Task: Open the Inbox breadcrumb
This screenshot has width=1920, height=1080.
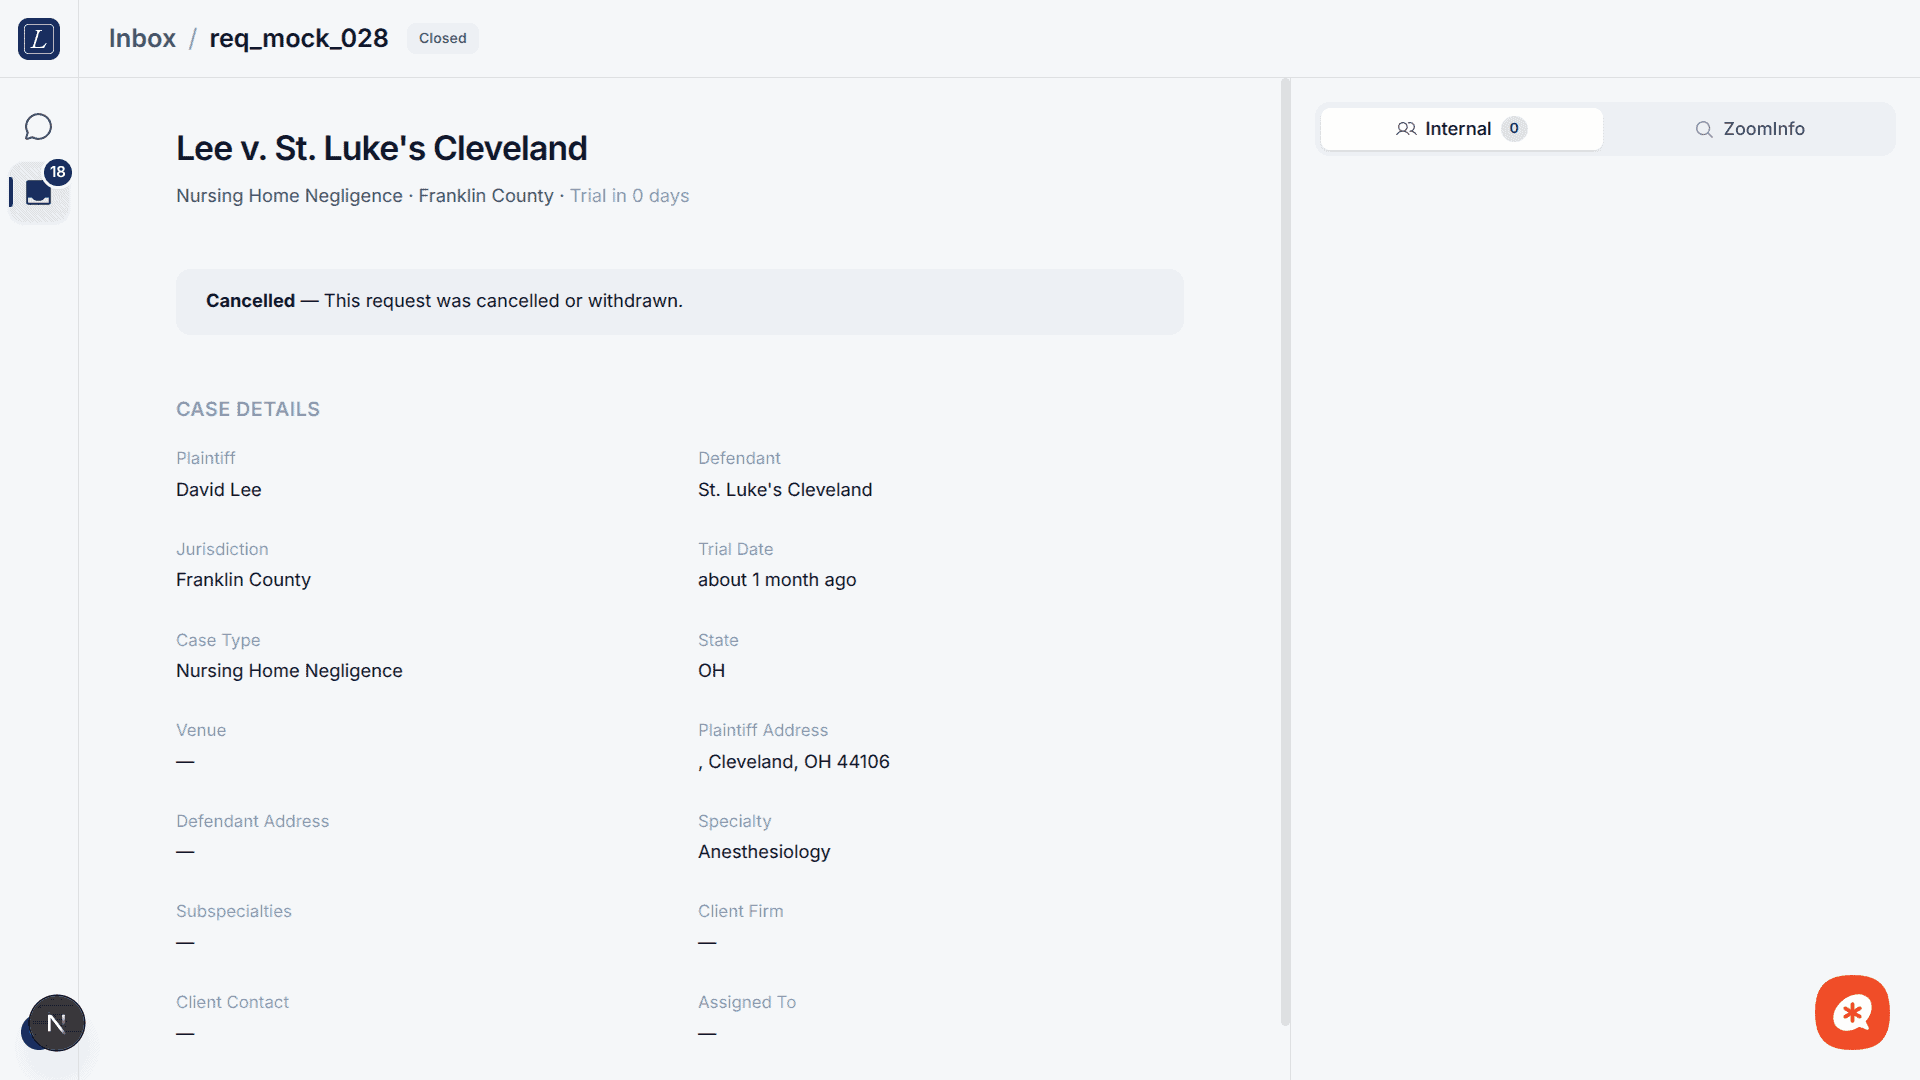Action: (x=142, y=38)
